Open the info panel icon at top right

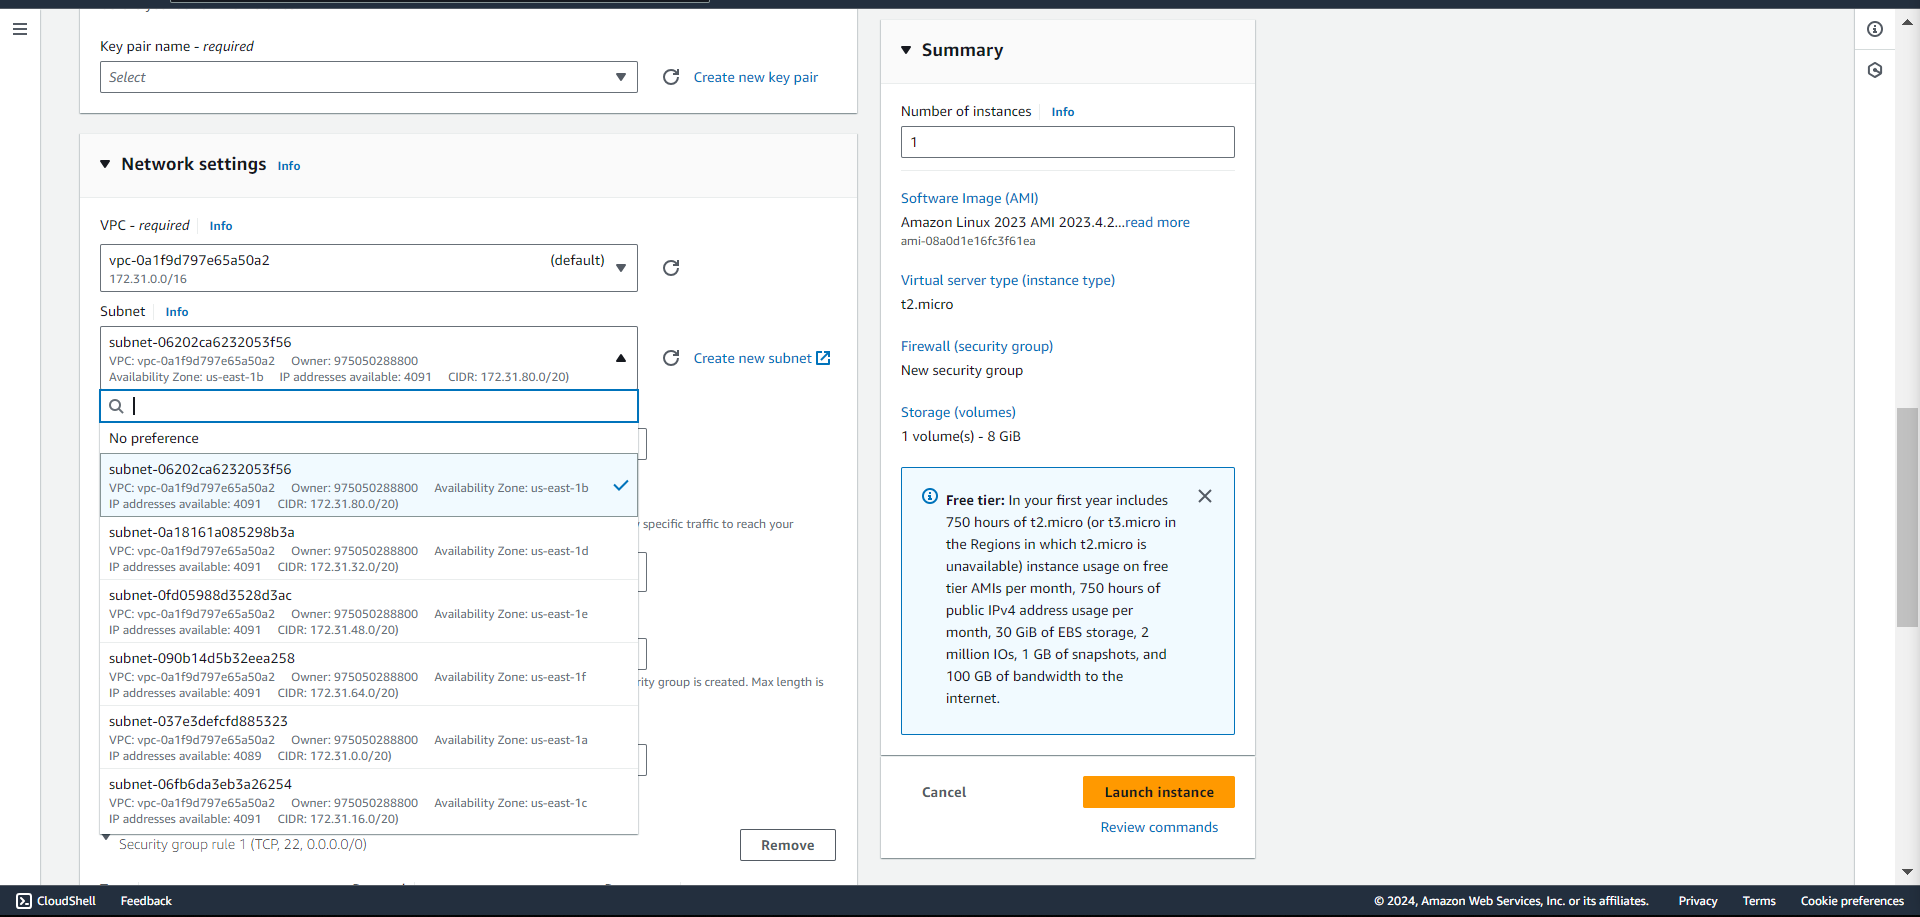point(1875,29)
